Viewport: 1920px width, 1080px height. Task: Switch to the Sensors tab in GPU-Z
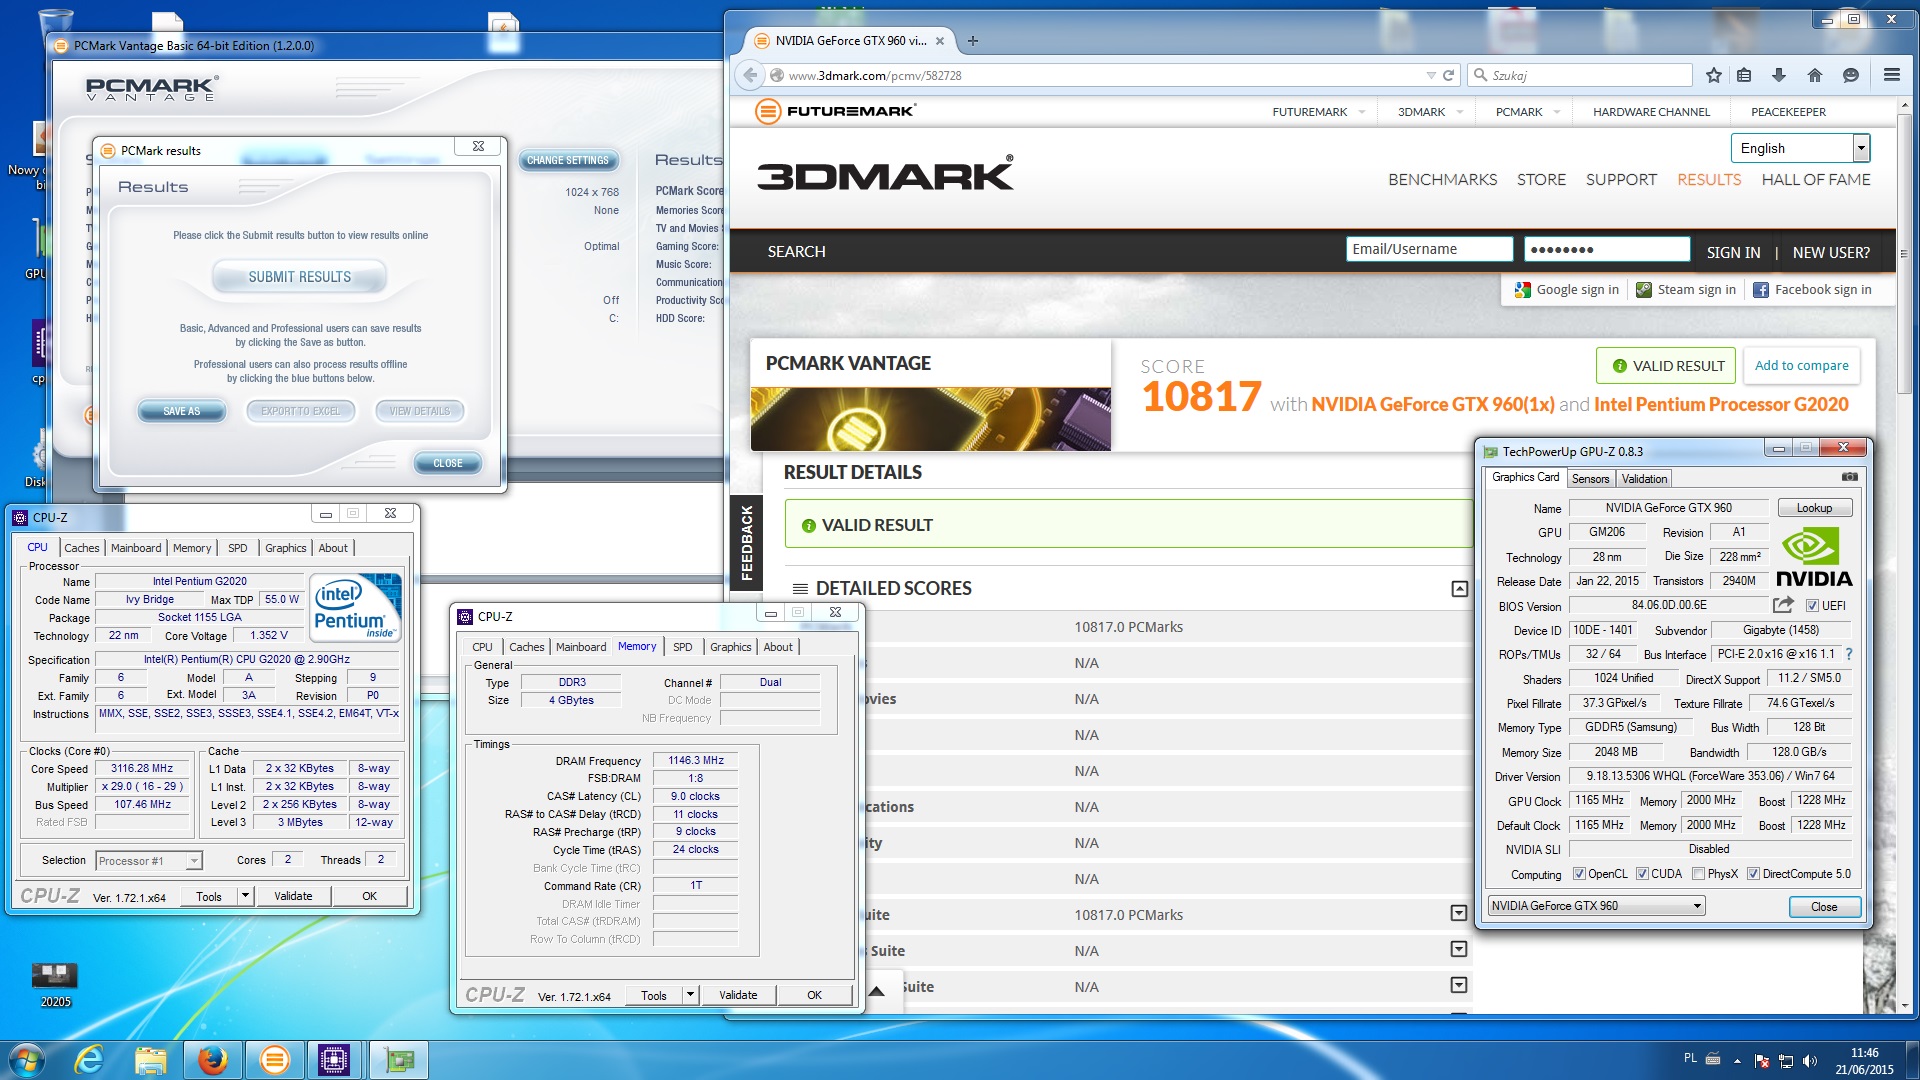click(1590, 479)
